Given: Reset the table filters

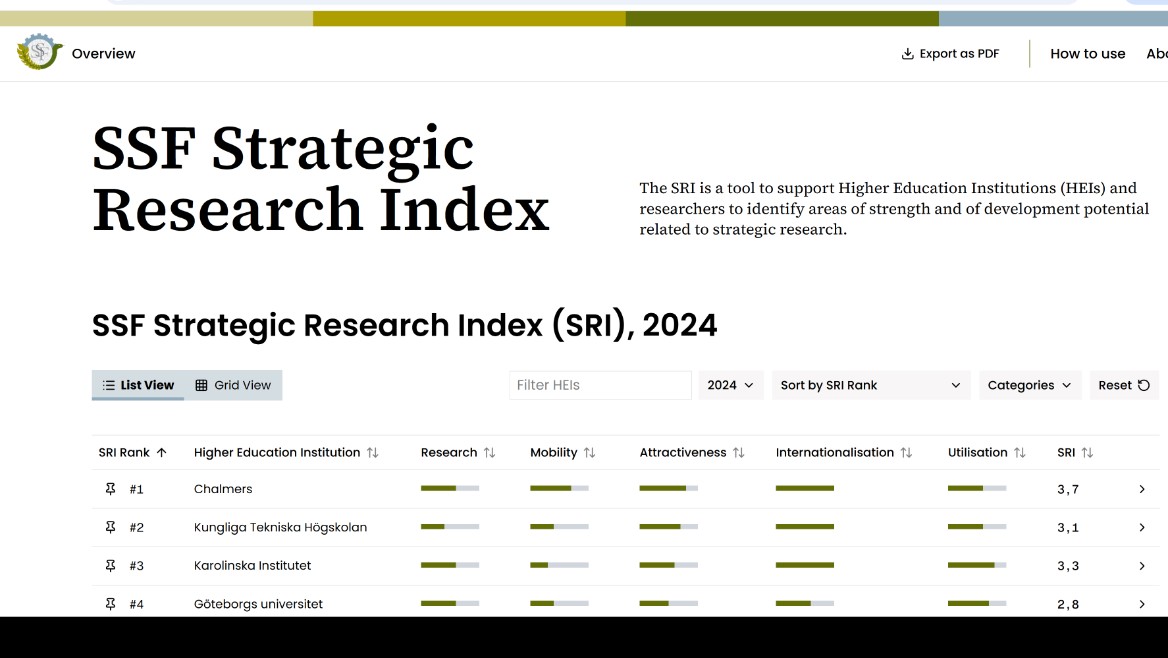Looking at the screenshot, I should [x=1124, y=385].
